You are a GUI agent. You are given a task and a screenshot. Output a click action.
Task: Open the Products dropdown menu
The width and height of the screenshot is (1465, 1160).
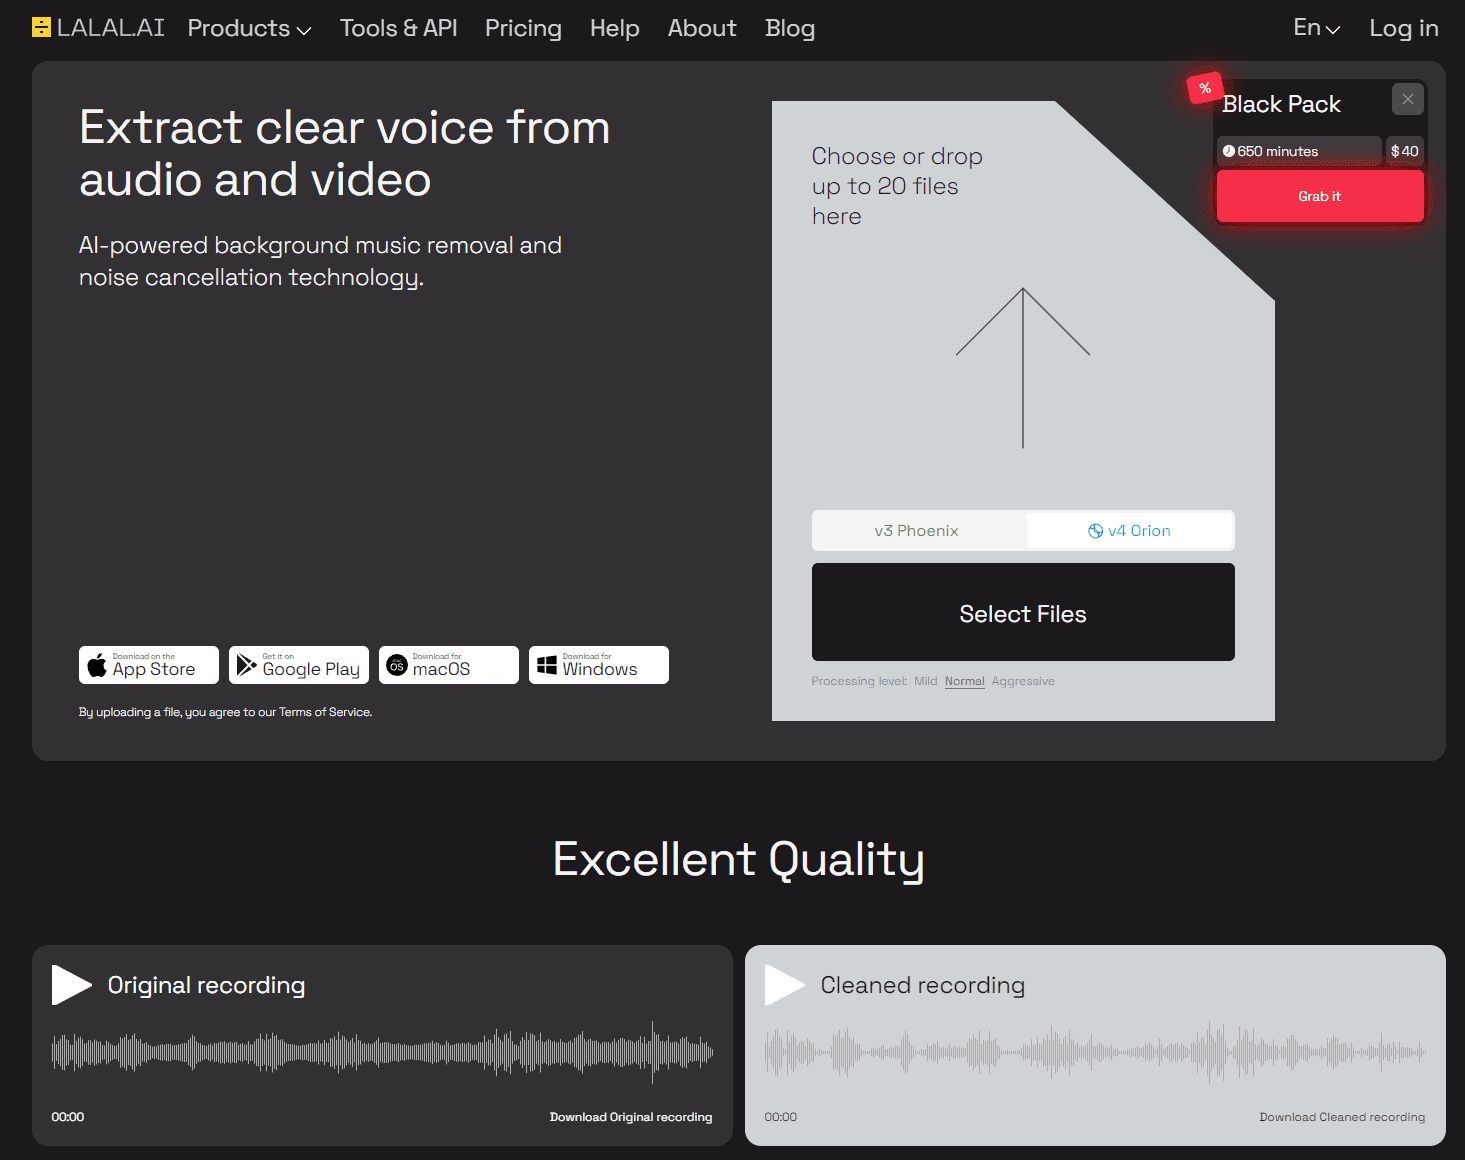(x=248, y=28)
